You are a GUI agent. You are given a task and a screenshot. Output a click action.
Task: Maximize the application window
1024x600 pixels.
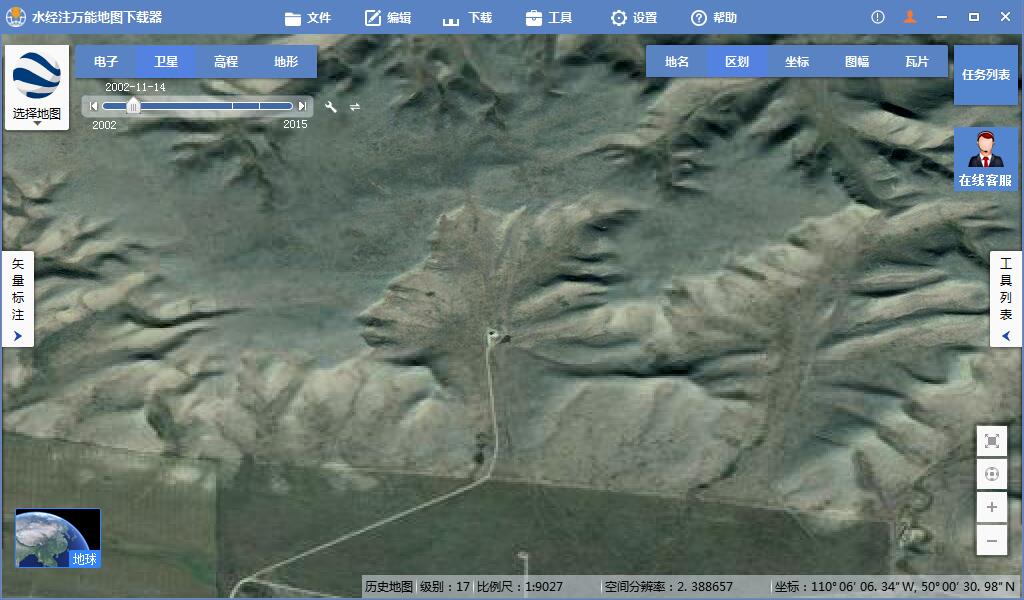pos(974,17)
